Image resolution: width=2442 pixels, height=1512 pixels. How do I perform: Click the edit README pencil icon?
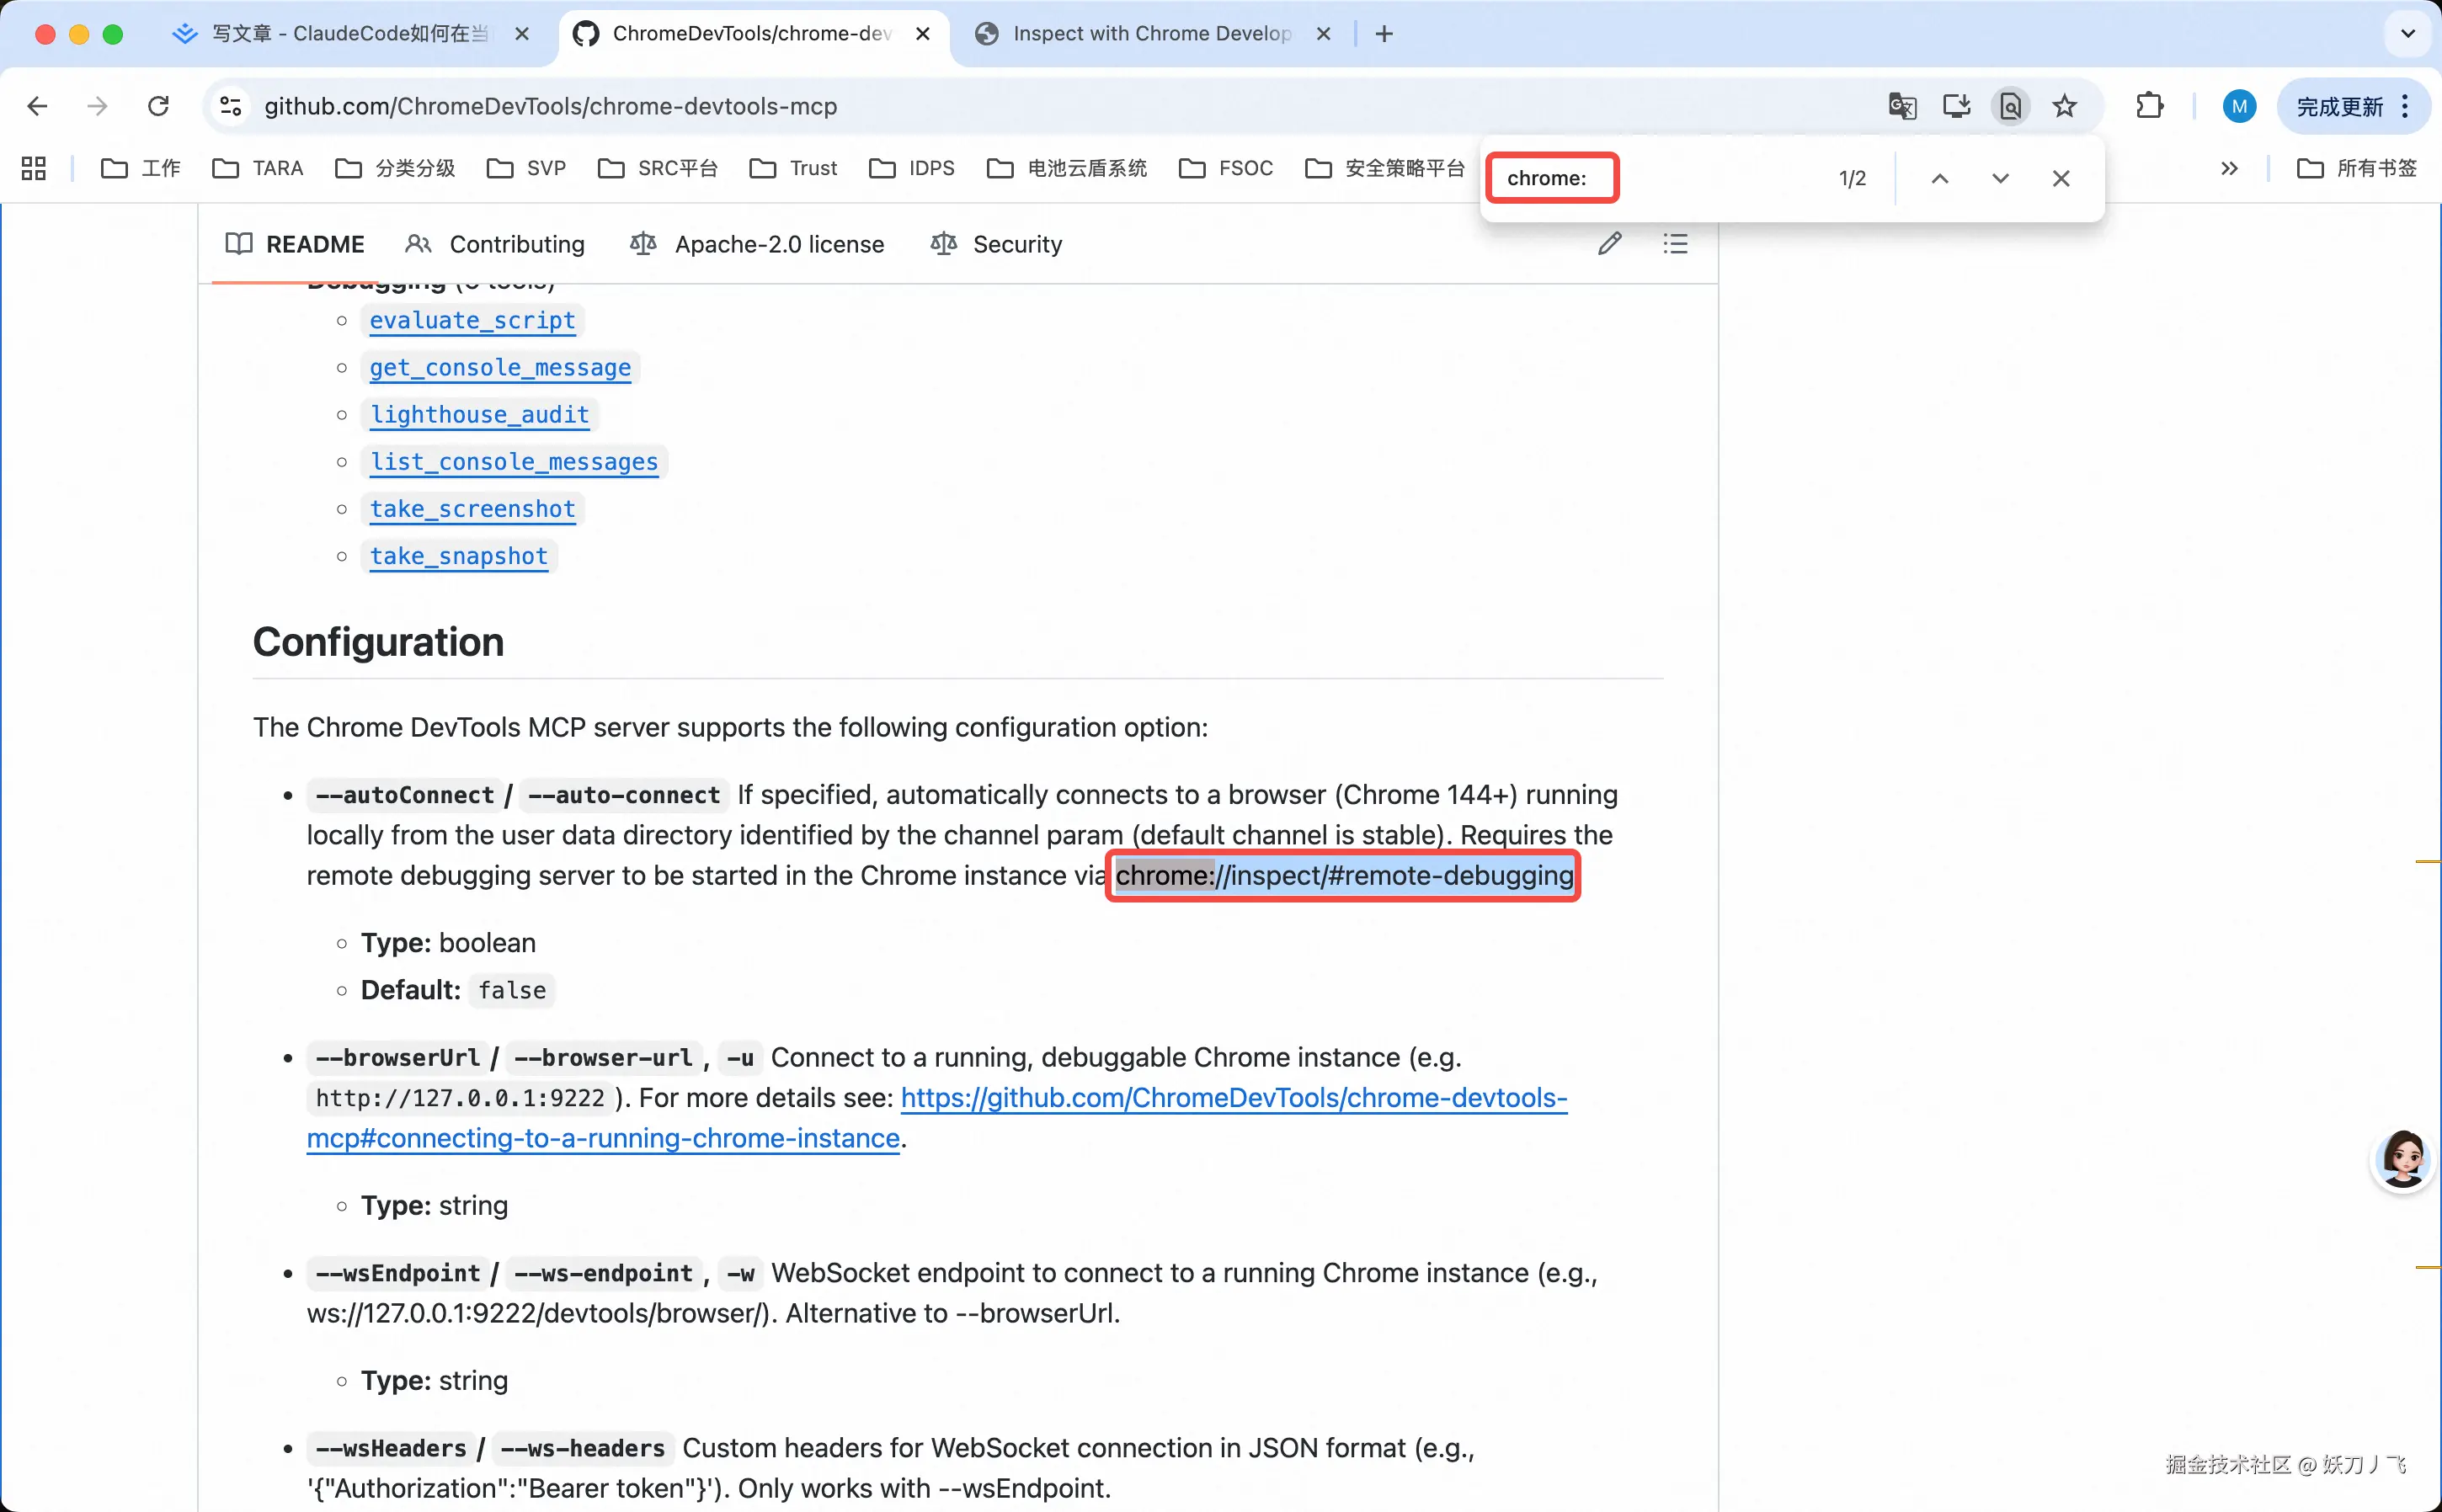click(x=1609, y=244)
